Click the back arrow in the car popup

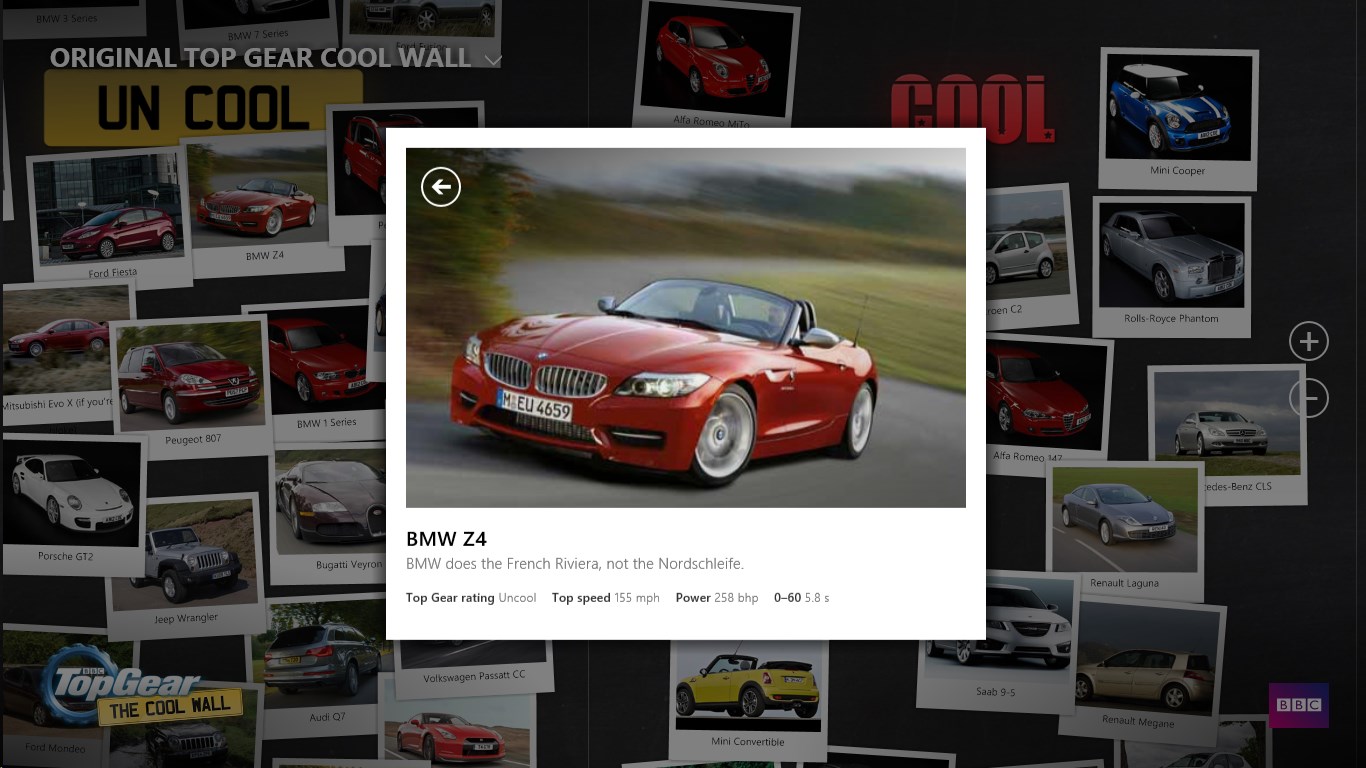[441, 186]
